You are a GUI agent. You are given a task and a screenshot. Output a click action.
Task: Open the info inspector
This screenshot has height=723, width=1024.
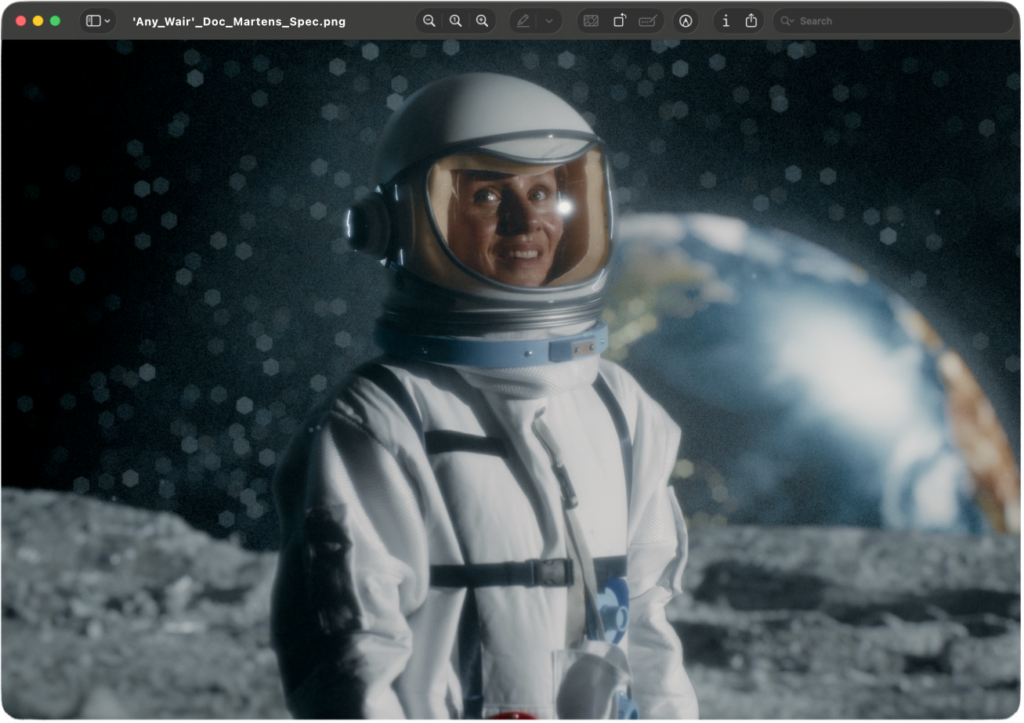pyautogui.click(x=725, y=21)
